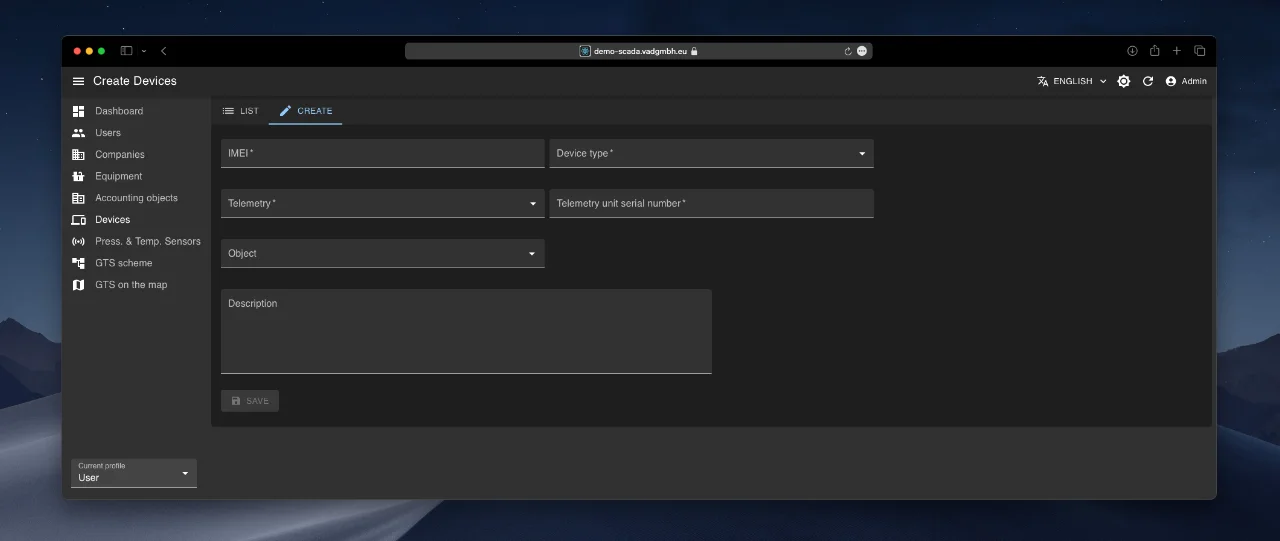The width and height of the screenshot is (1280, 541).
Task: Click the GTS scheme sidebar icon
Action: pyautogui.click(x=78, y=263)
